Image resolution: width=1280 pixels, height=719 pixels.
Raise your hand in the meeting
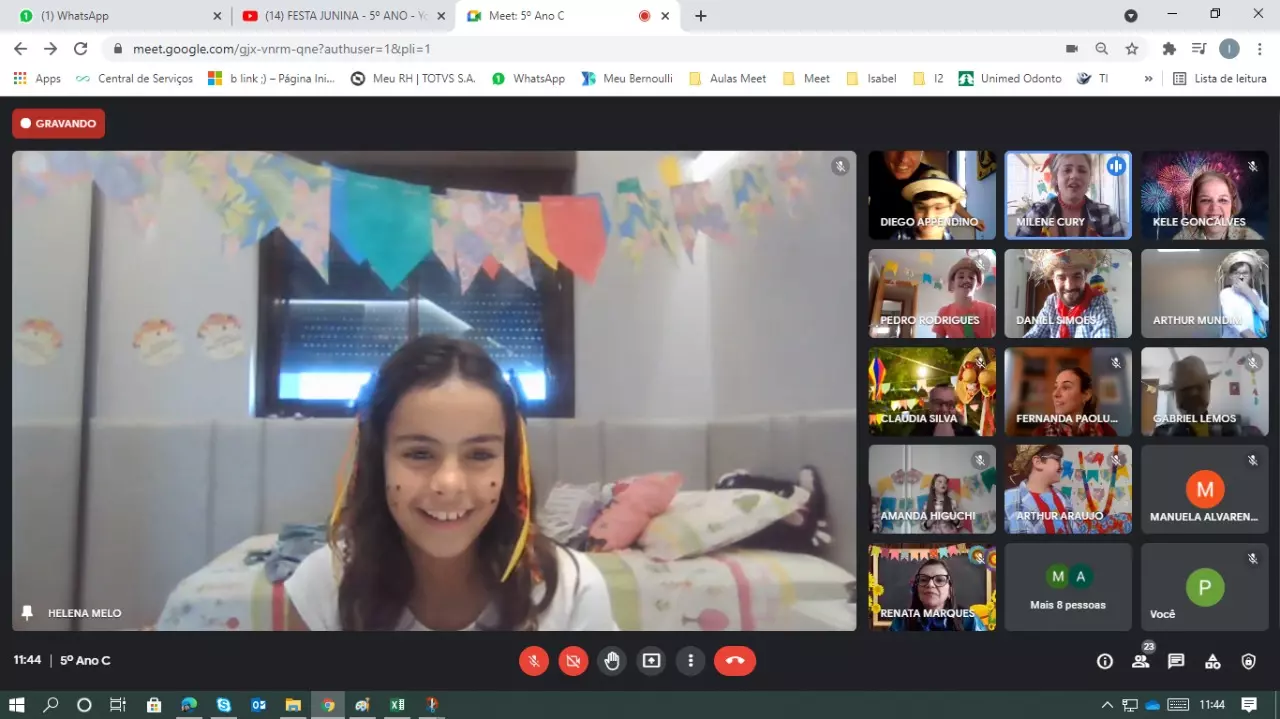tap(612, 661)
